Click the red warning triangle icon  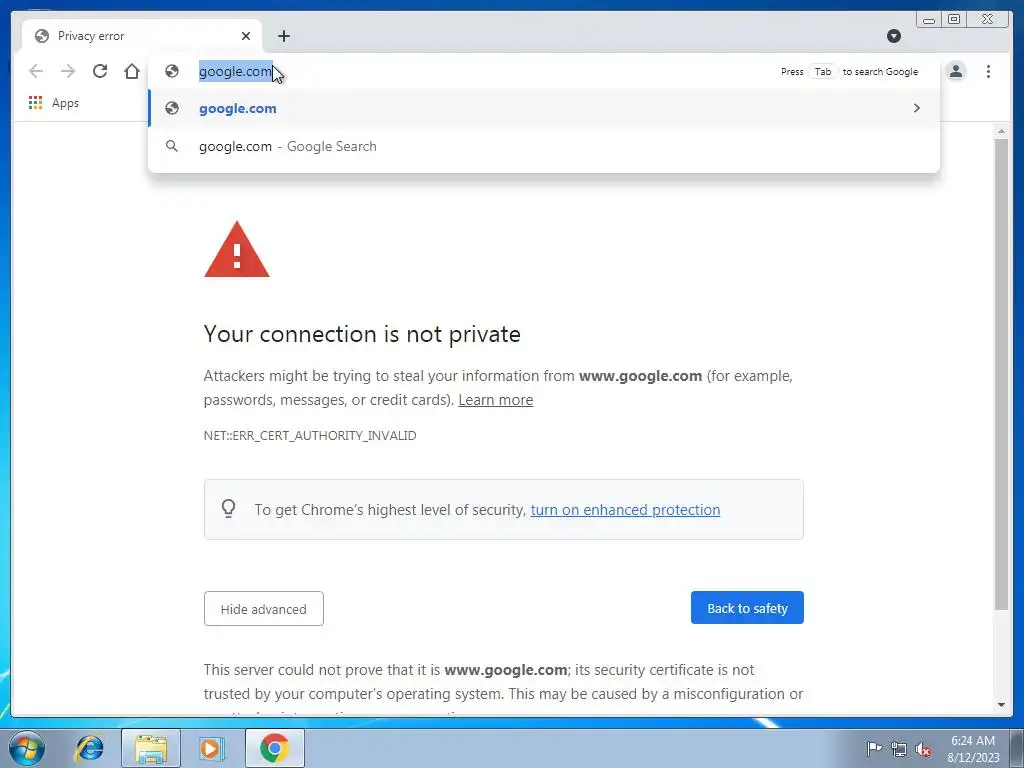pyautogui.click(x=236, y=249)
